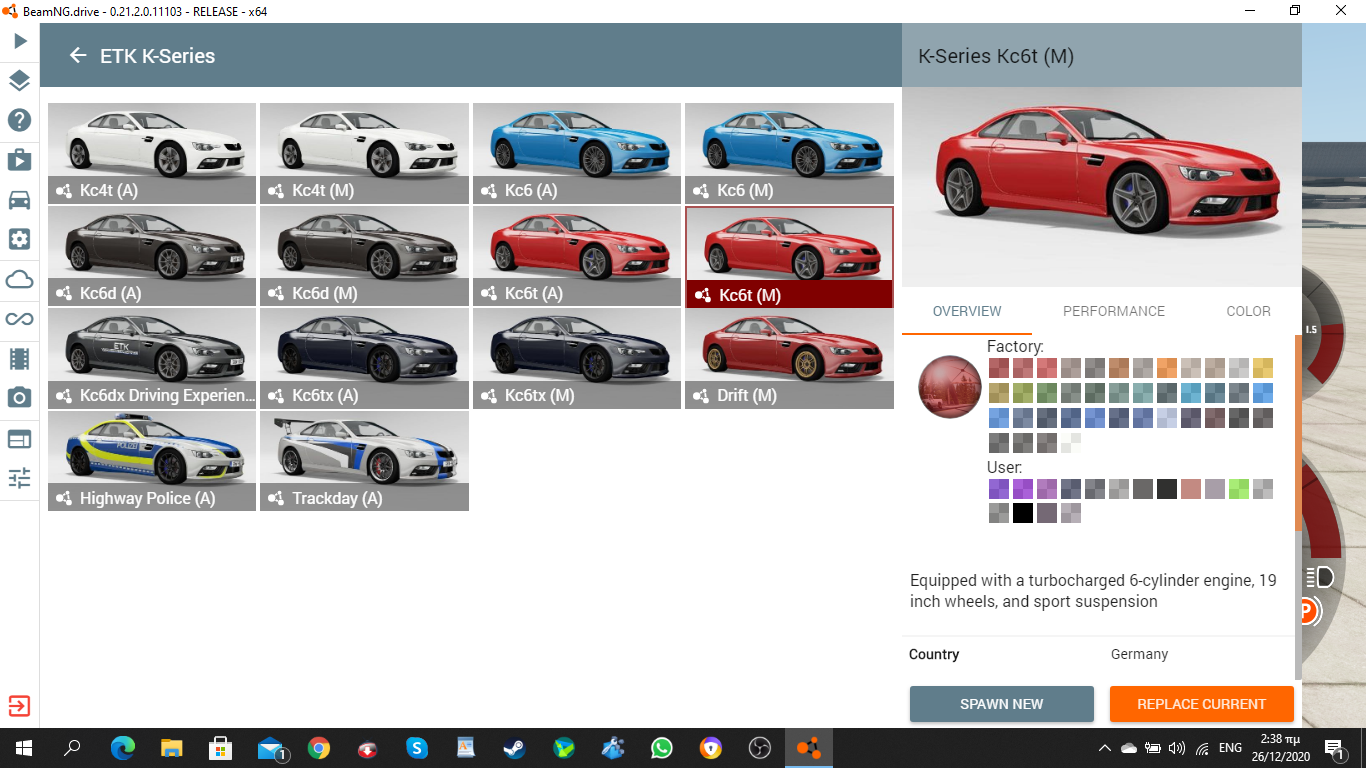The height and width of the screenshot is (768, 1366).
Task: Select the Highway Police (A) car
Action: click(x=152, y=461)
